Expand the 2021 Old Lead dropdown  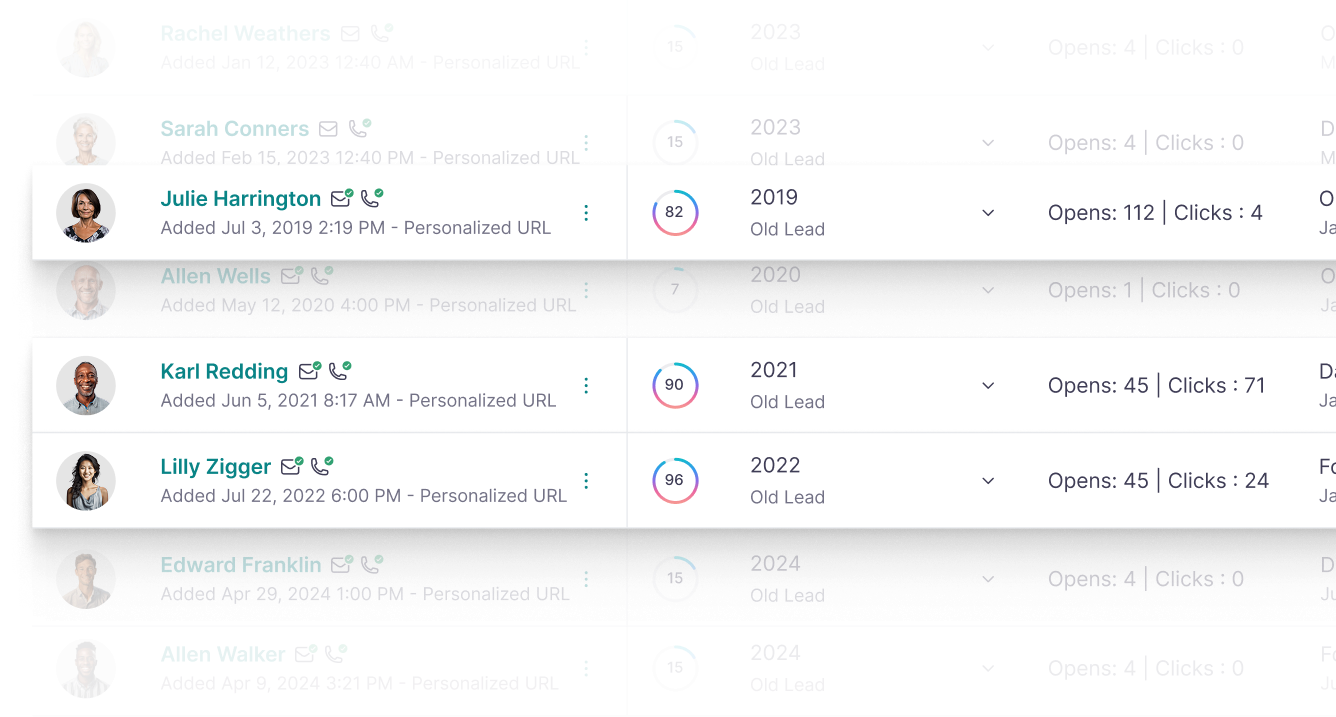click(x=988, y=386)
